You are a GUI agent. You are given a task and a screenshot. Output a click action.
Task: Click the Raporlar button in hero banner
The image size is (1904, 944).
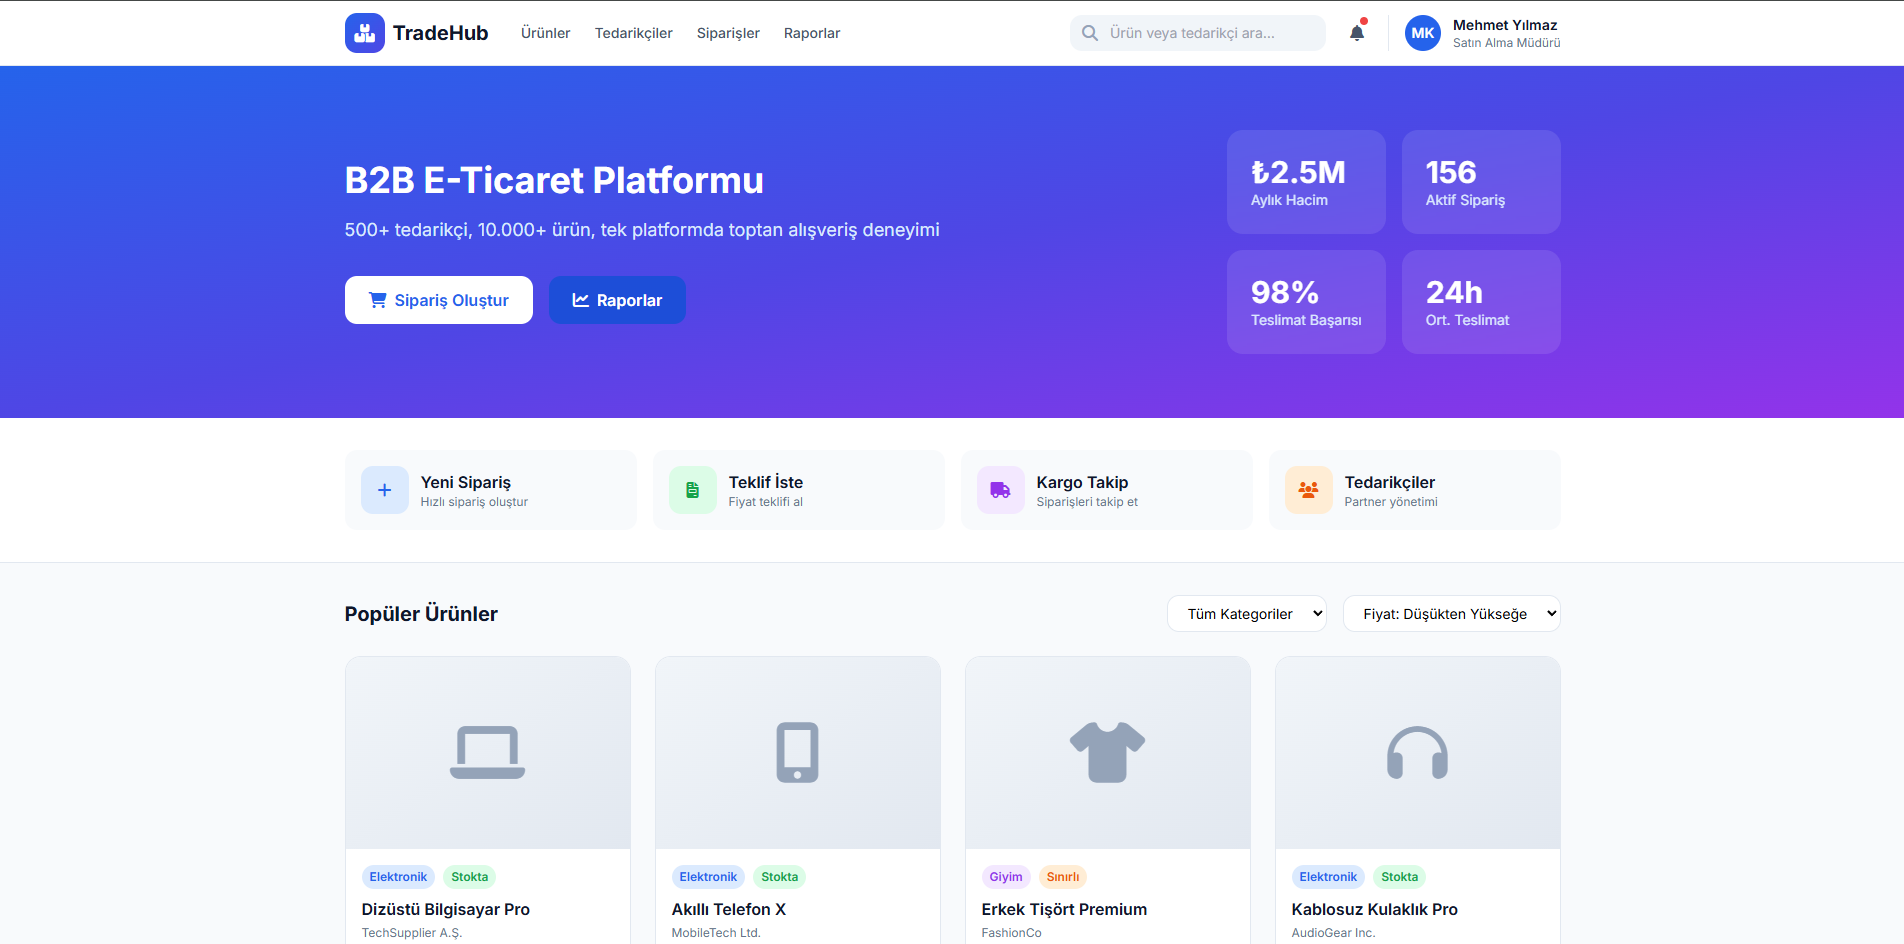tap(617, 300)
